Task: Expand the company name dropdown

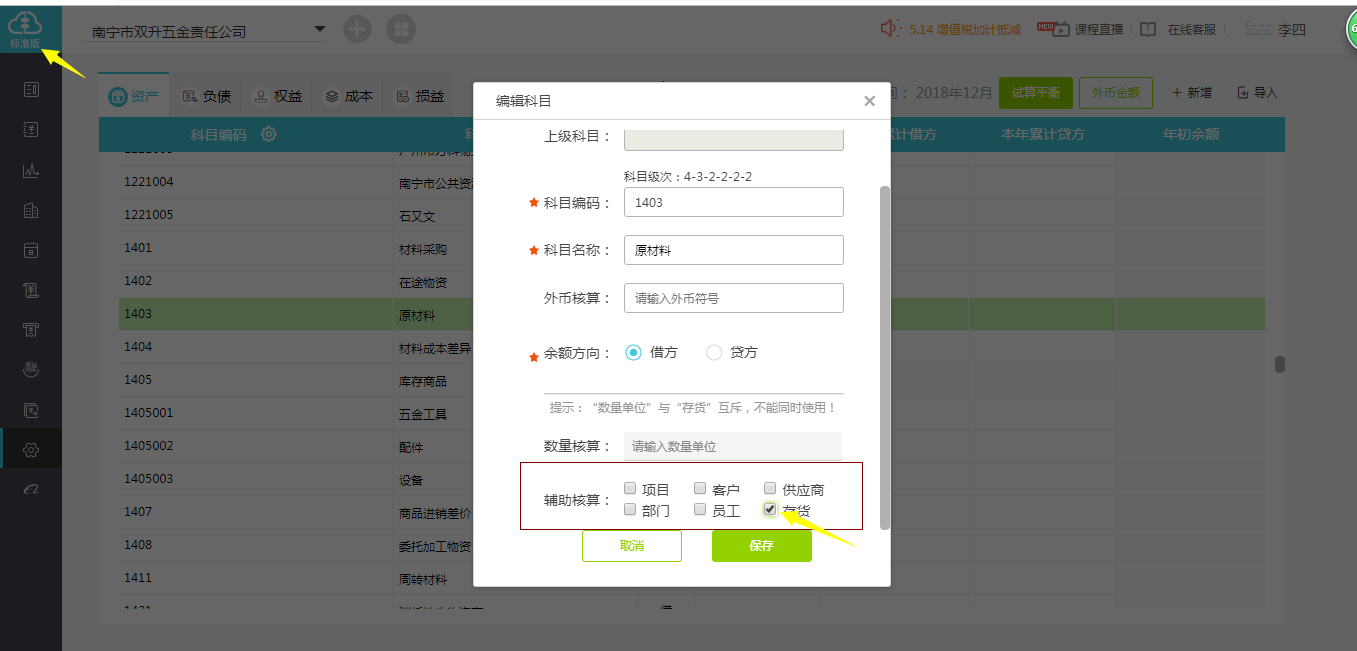Action: click(x=320, y=29)
